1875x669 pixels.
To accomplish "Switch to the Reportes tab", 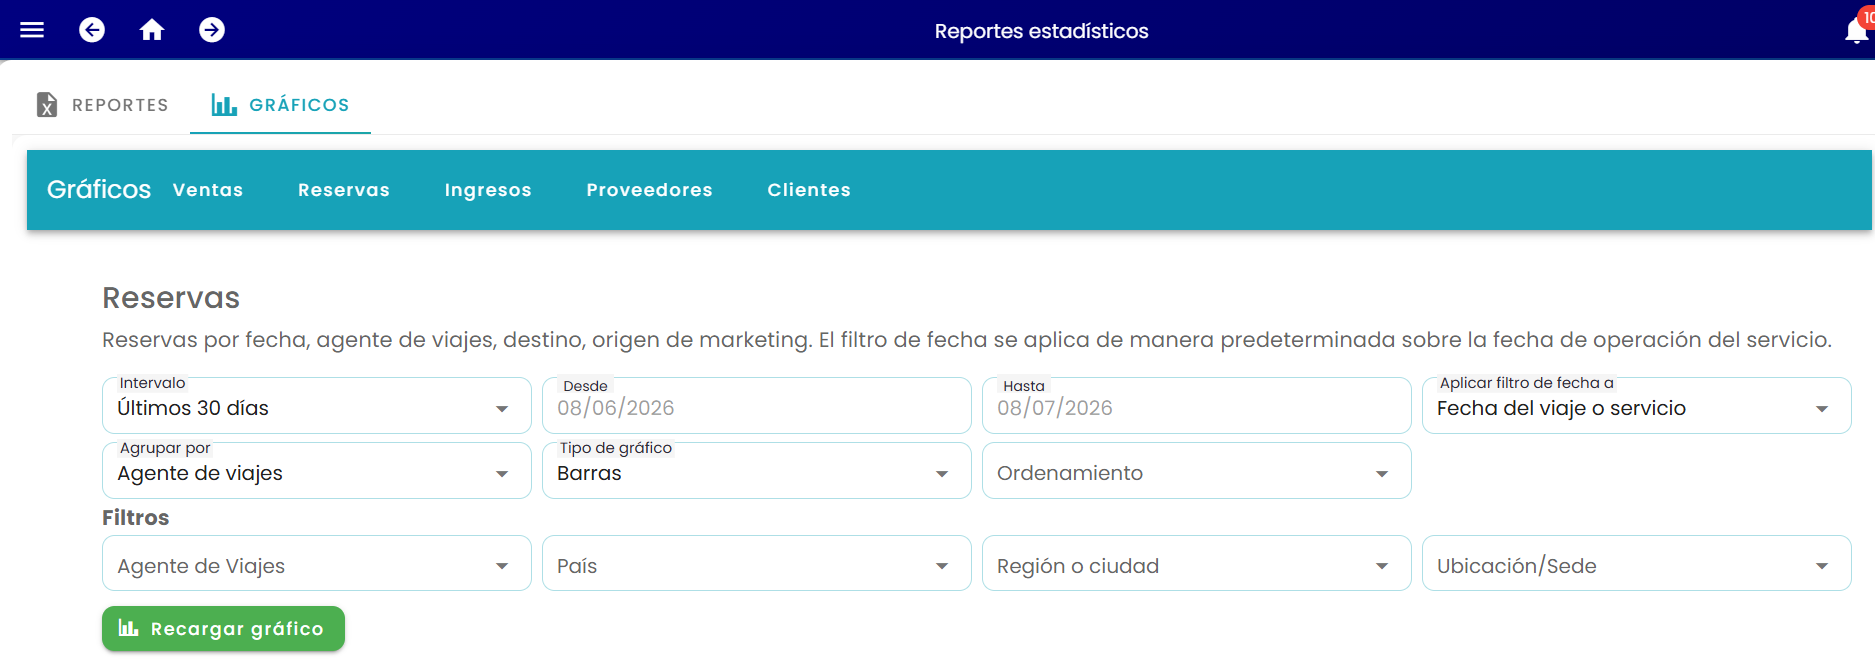I will (103, 105).
